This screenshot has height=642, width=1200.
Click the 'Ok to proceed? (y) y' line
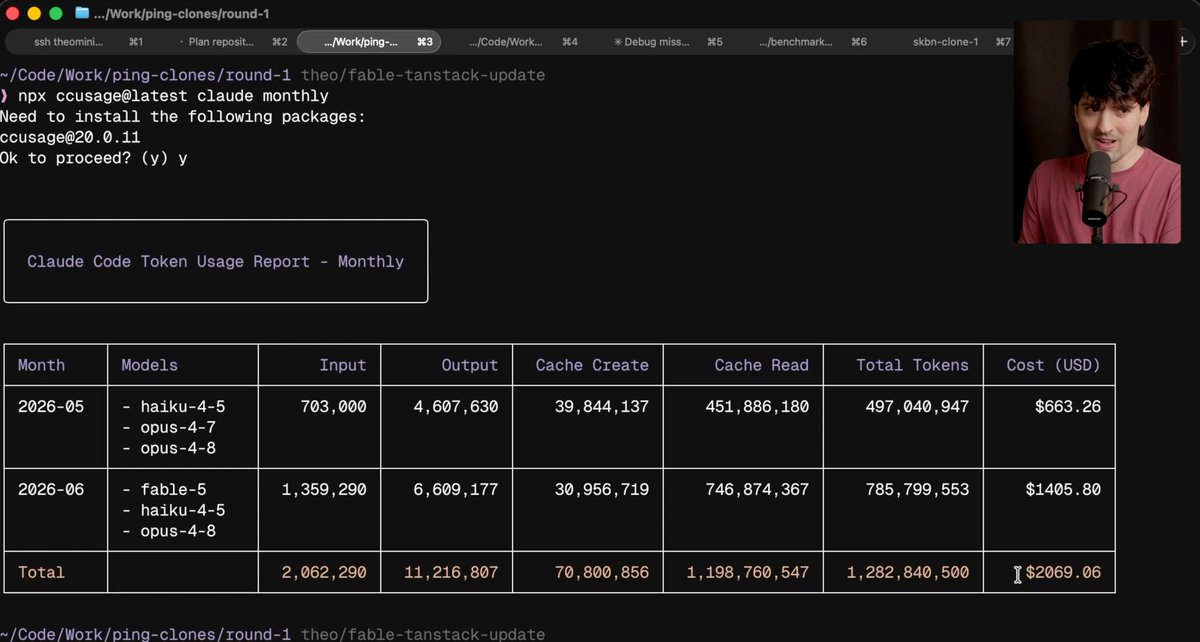click(94, 159)
